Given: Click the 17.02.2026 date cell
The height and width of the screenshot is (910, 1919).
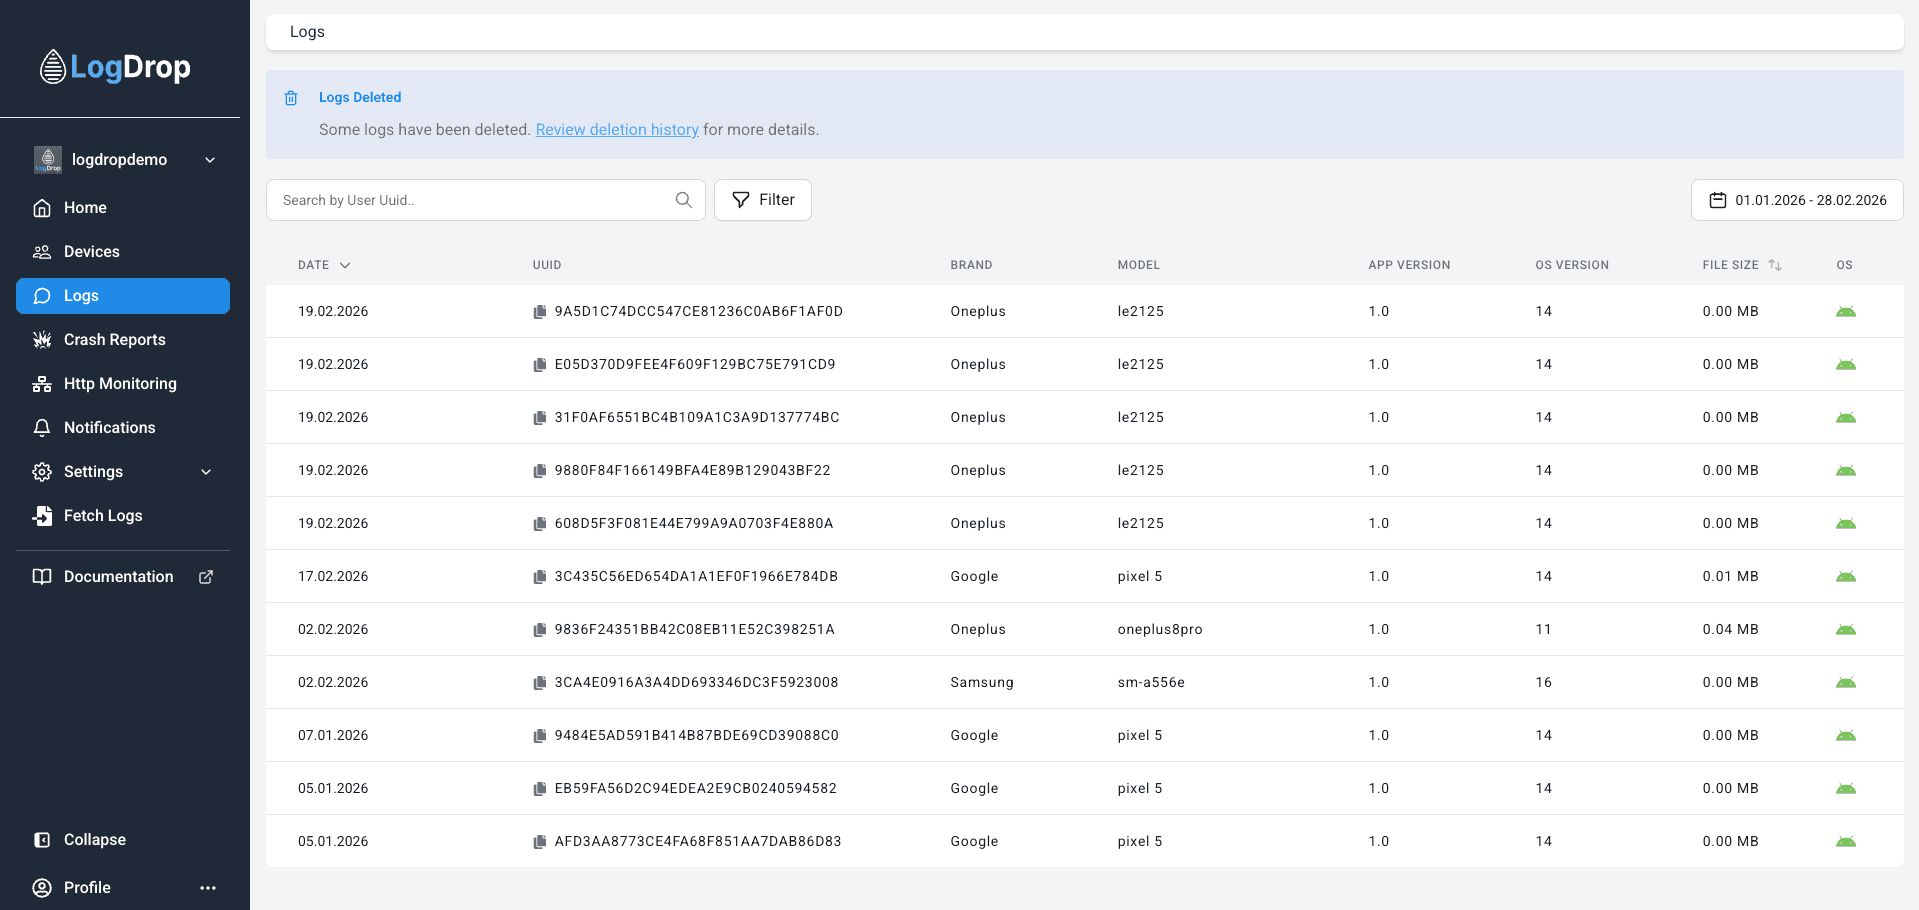Looking at the screenshot, I should click(x=333, y=577).
